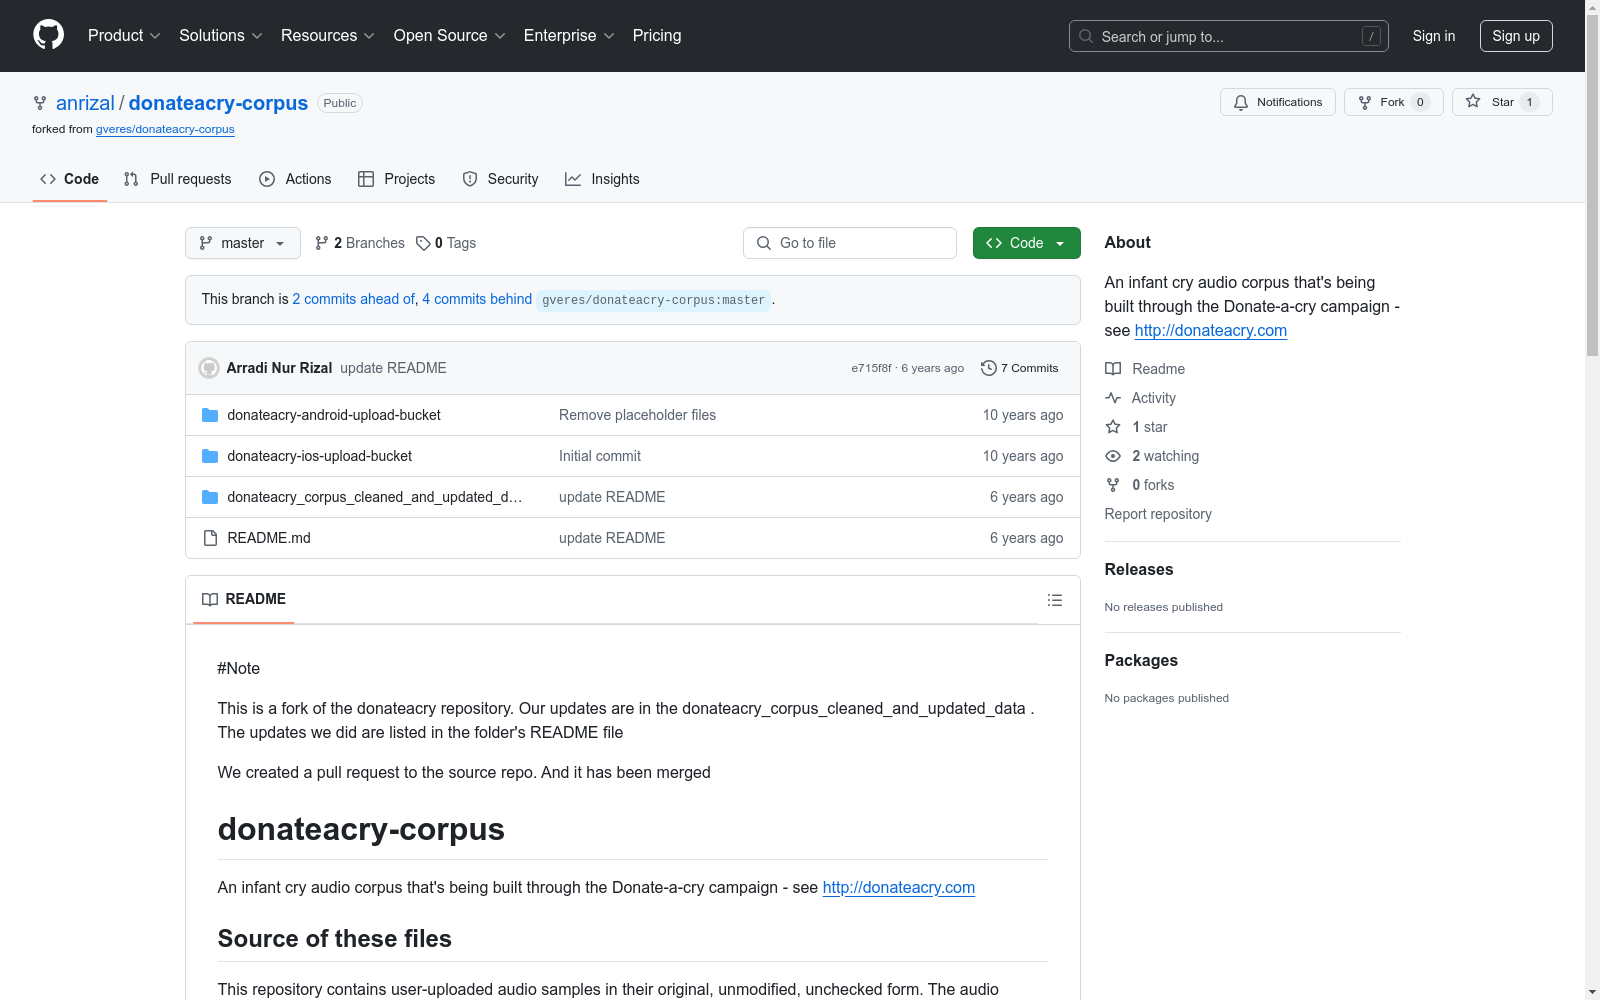Open the Initial commit message link
The width and height of the screenshot is (1600, 1000).
coord(600,456)
